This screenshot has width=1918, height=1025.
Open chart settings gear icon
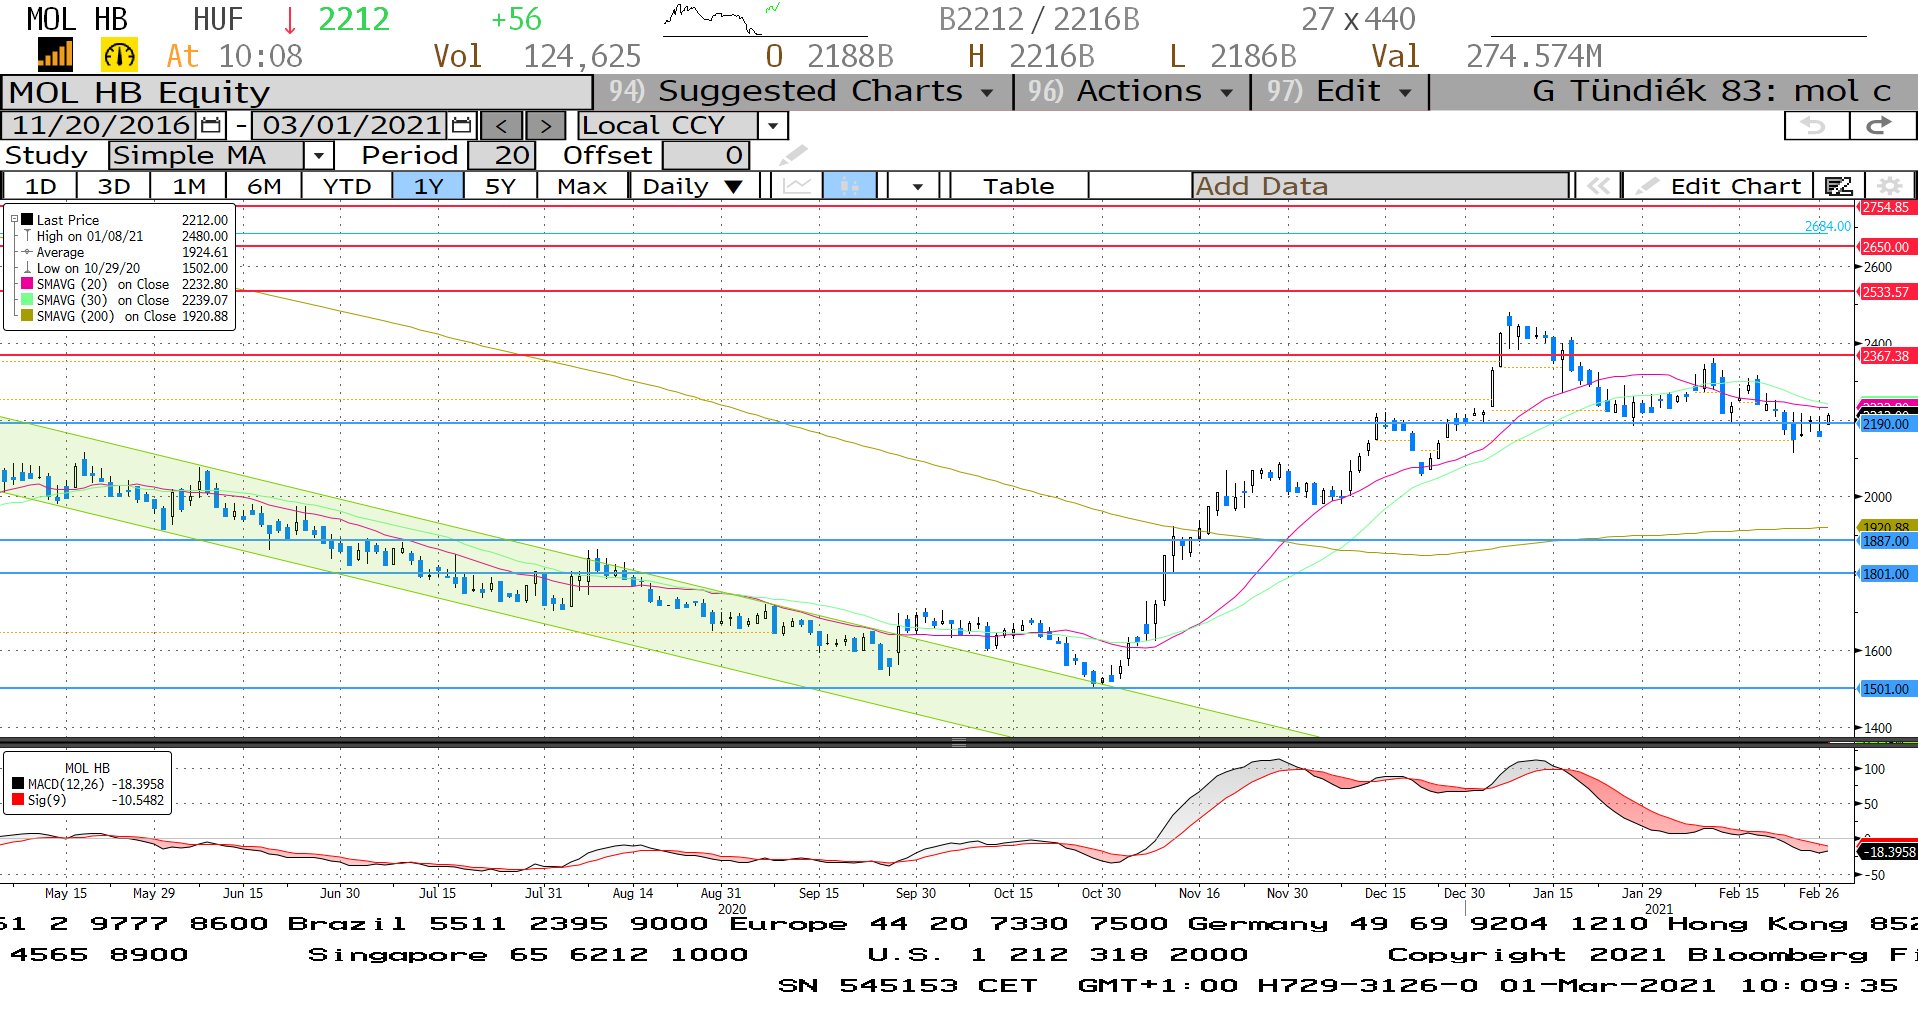pos(1889,186)
